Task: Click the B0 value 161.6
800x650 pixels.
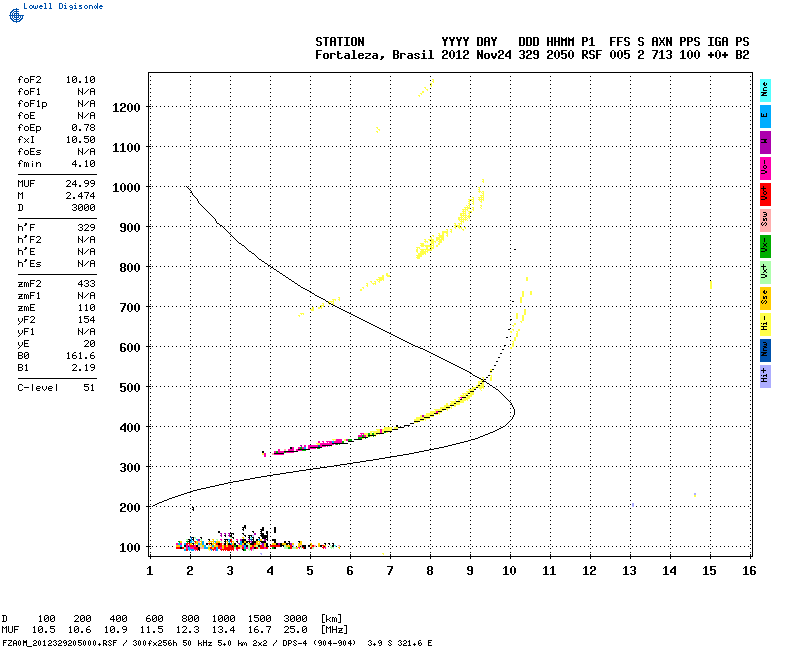Action: (x=81, y=356)
